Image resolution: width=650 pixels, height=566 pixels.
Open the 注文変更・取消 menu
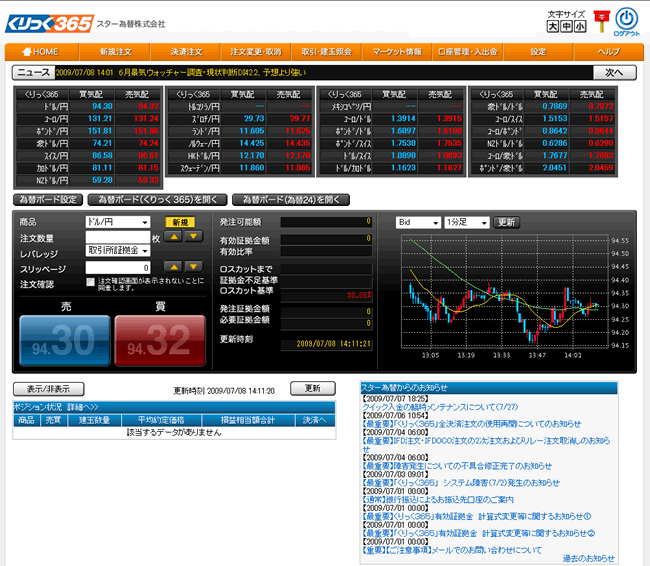point(256,52)
